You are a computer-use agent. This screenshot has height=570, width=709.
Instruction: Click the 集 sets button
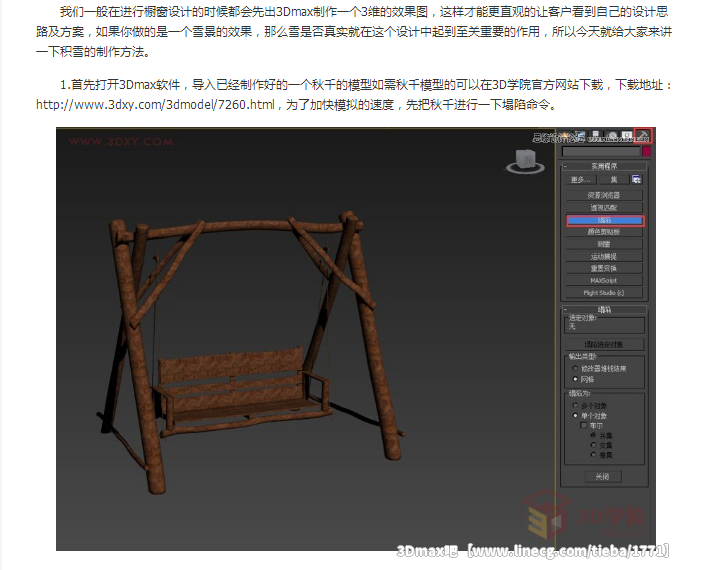[x=613, y=179]
